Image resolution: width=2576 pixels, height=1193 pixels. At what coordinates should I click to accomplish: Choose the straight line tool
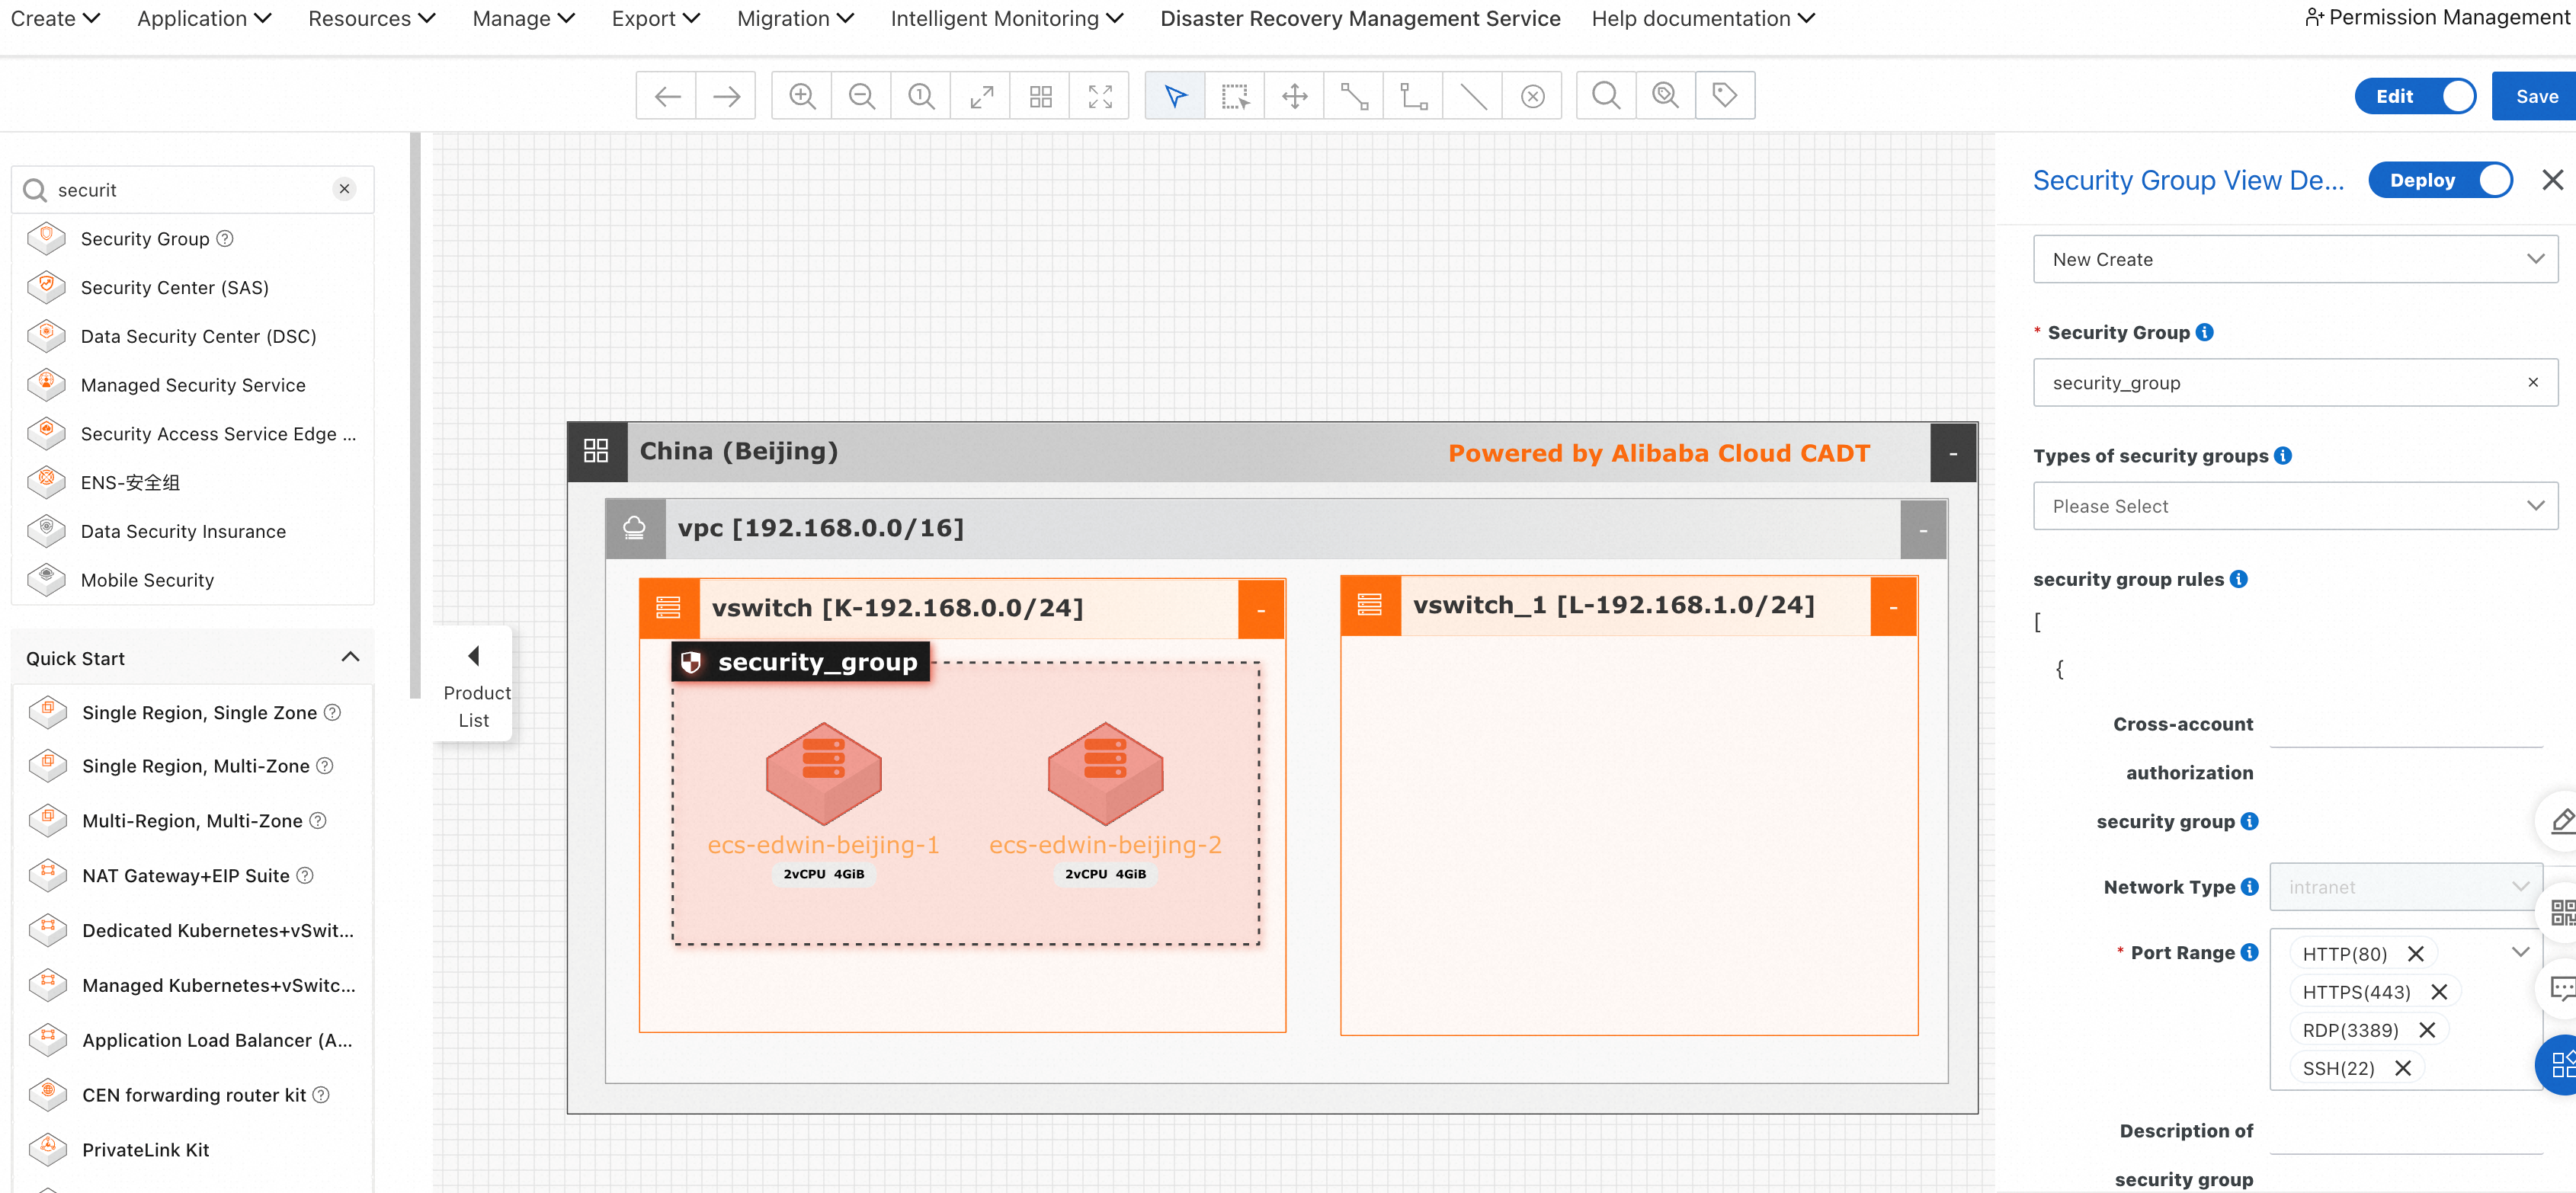[x=1473, y=96]
